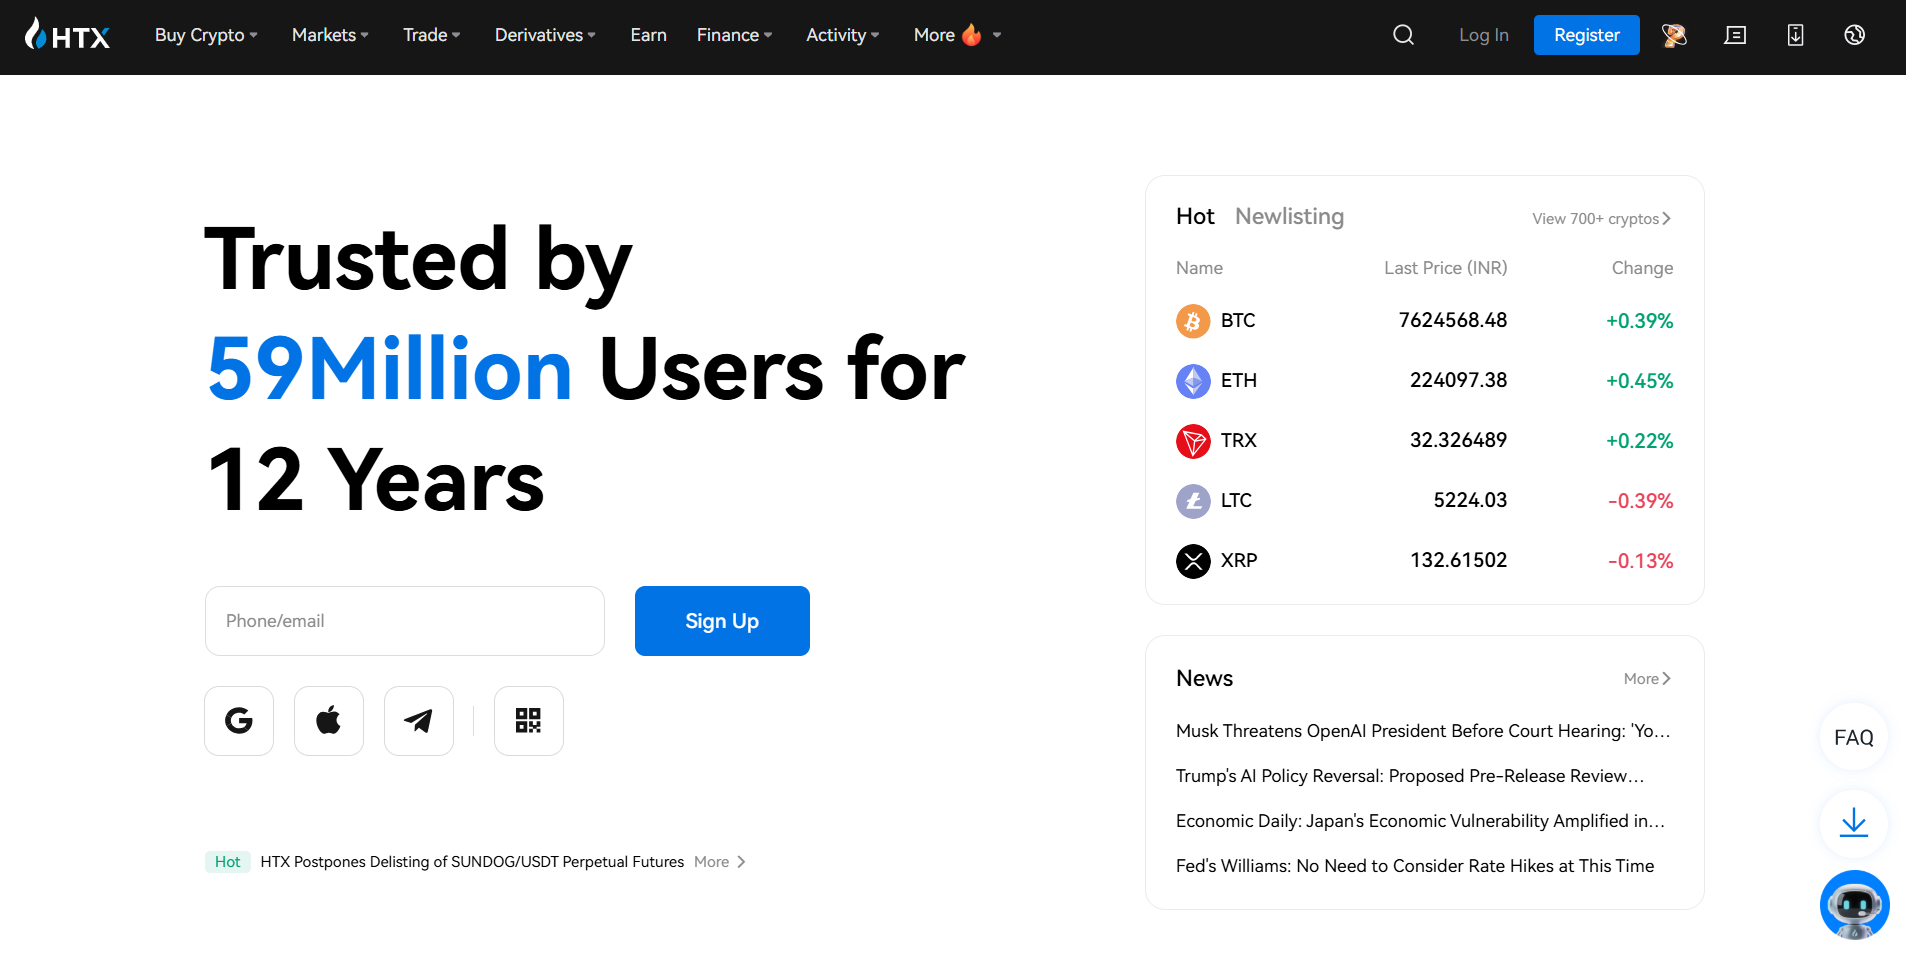The width and height of the screenshot is (1906, 954).
Task: Expand the Trade dropdown
Action: click(431, 35)
